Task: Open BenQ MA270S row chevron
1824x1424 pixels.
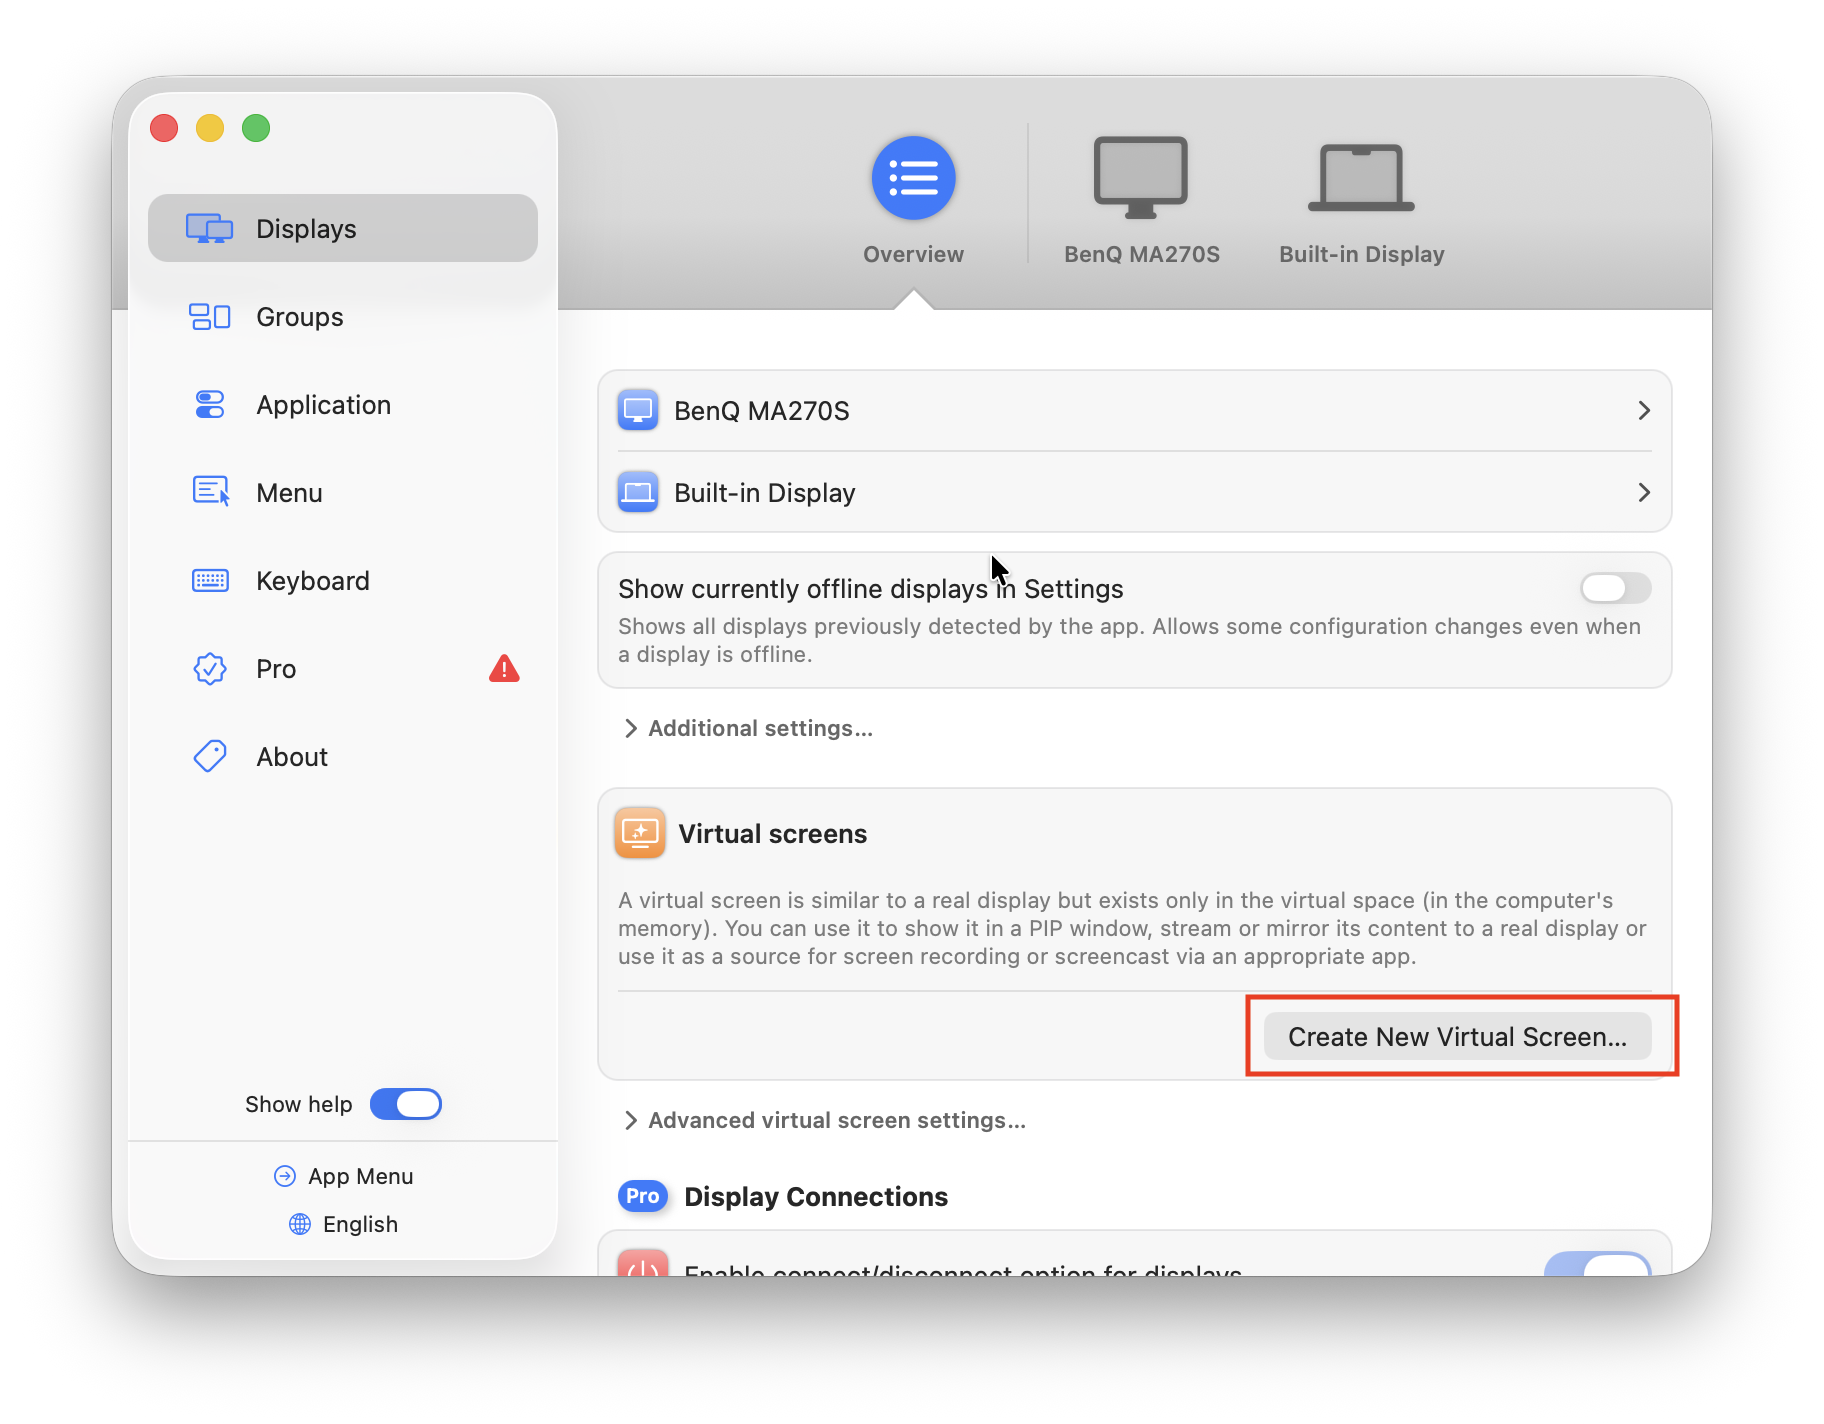Action: pos(1643,410)
